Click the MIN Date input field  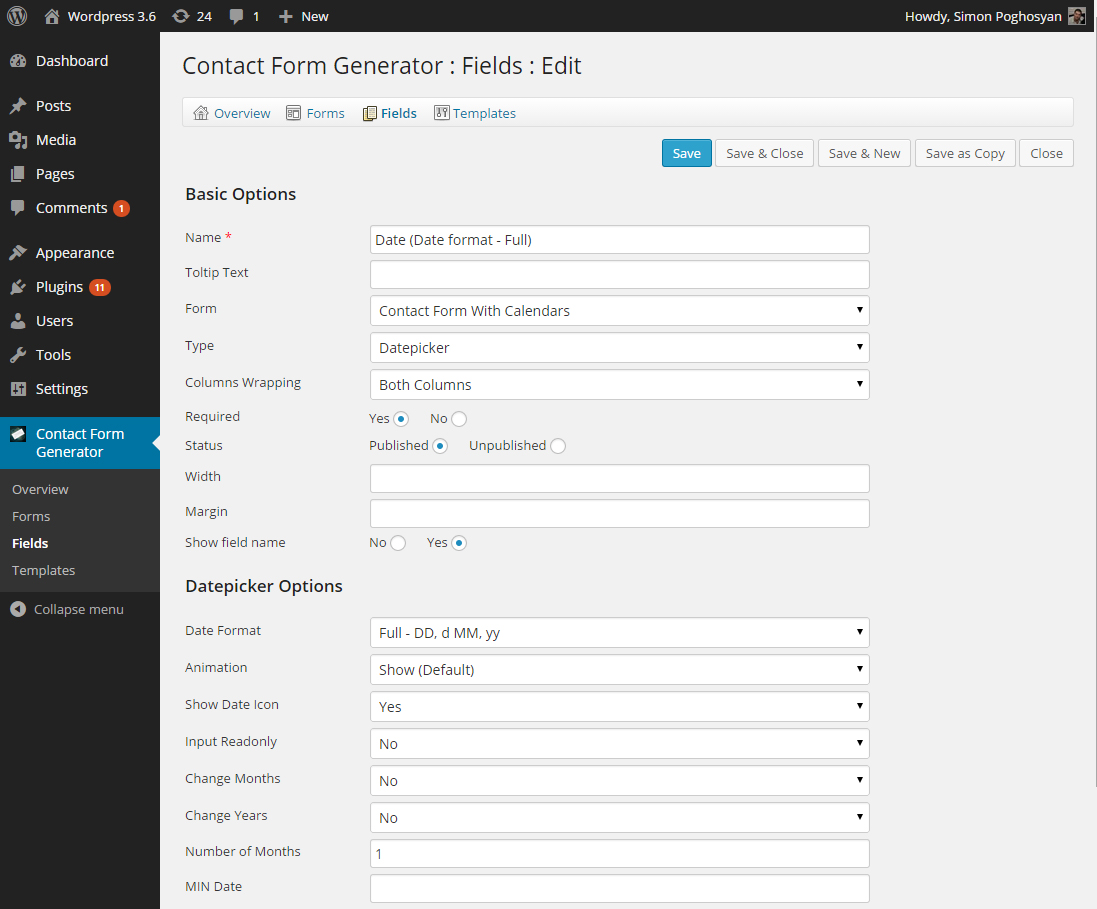pyautogui.click(x=619, y=889)
